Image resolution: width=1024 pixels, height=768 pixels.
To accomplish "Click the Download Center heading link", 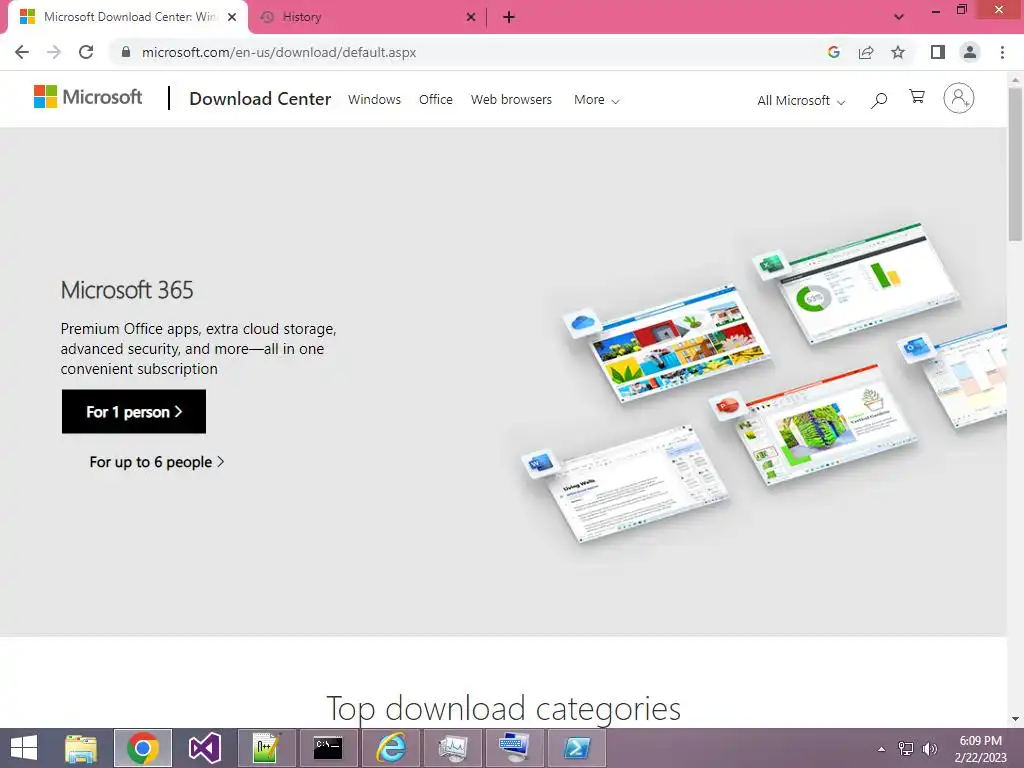I will [260, 99].
